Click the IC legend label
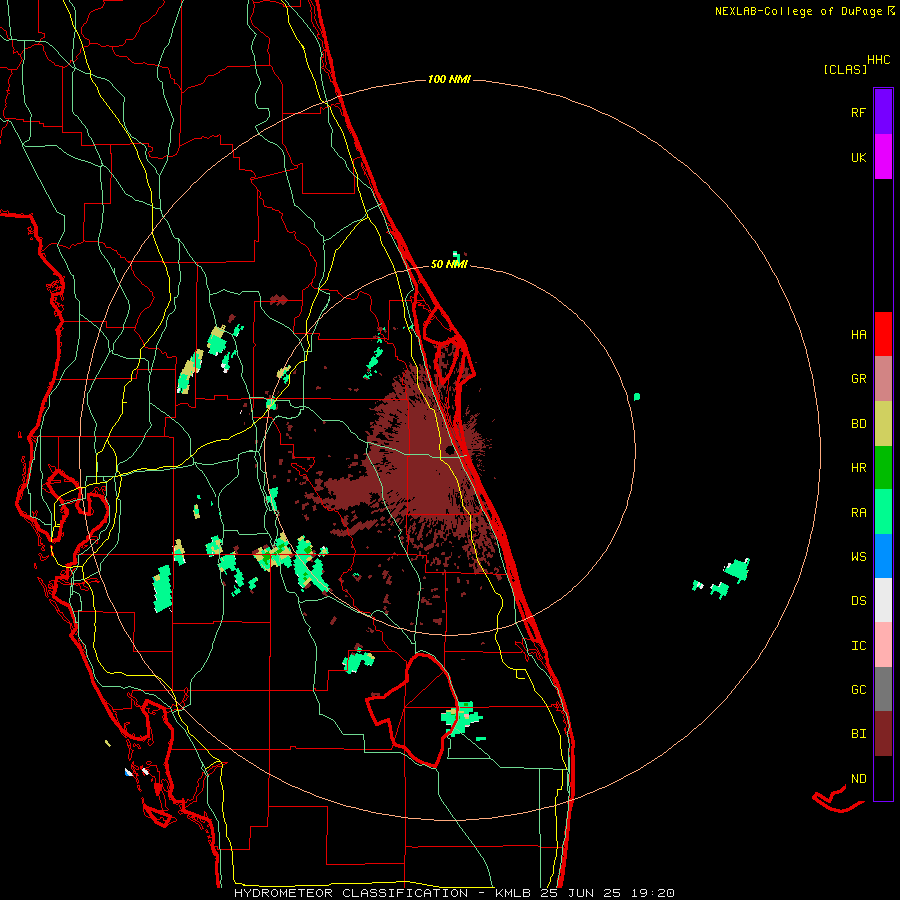 pos(858,645)
